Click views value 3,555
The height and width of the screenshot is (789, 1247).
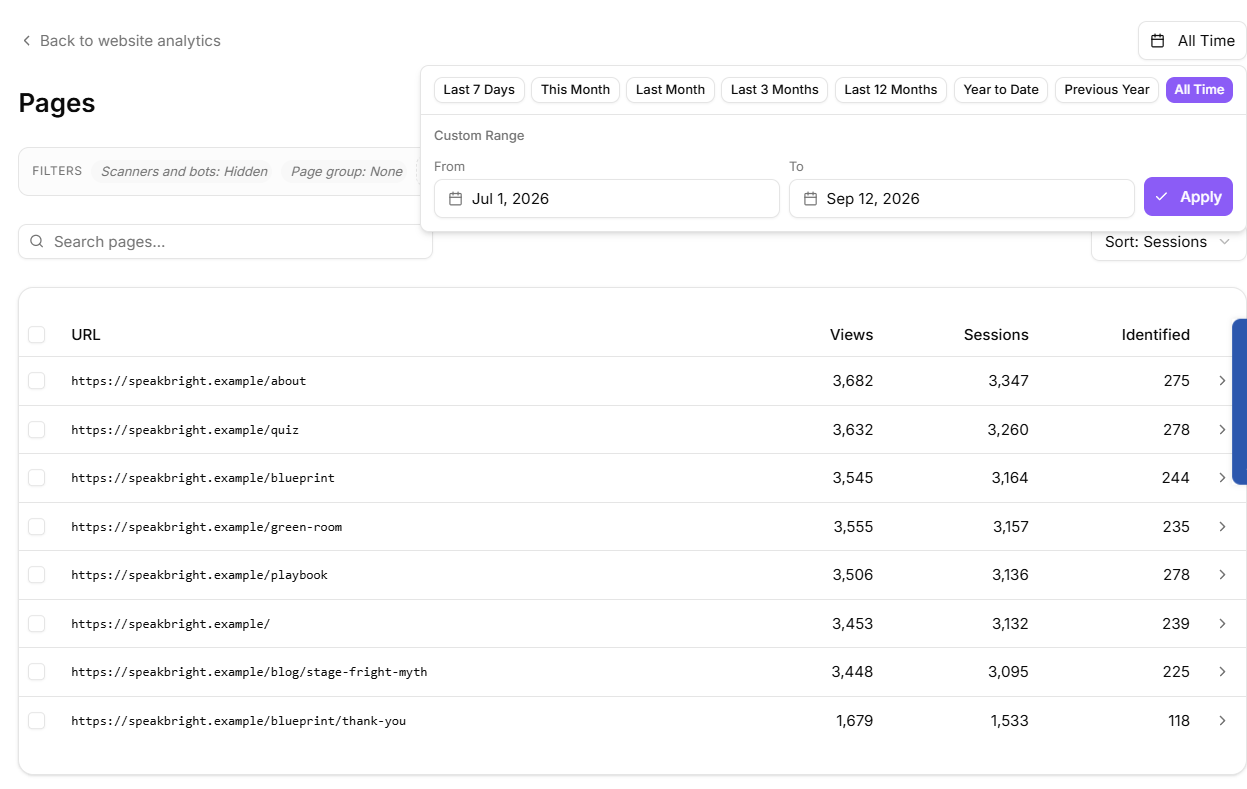(x=853, y=527)
